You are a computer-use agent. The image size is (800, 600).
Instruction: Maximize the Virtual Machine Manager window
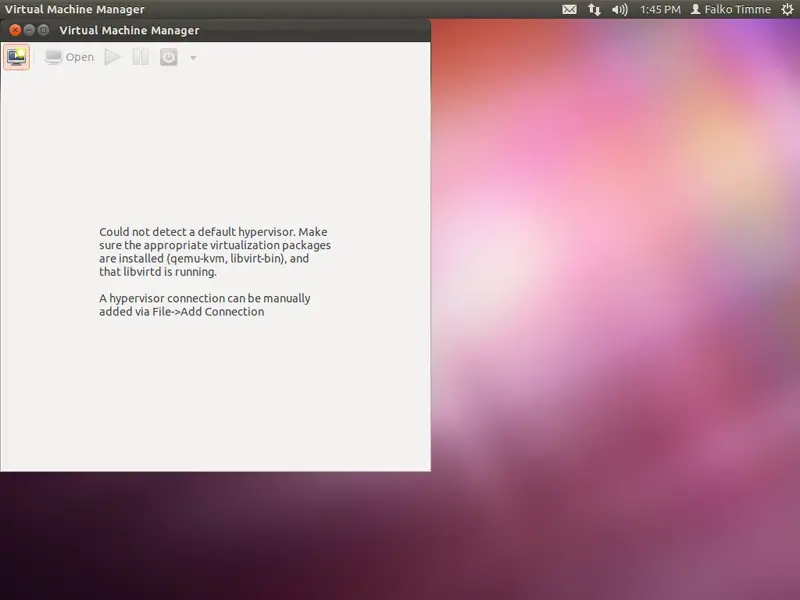(x=43, y=30)
